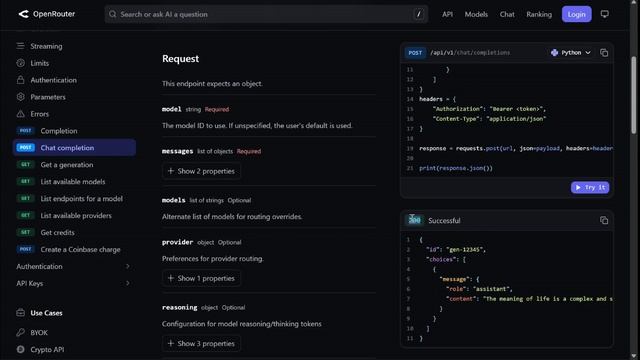Click the search magnifier icon
Image resolution: width=640 pixels, height=360 pixels.
(113, 14)
